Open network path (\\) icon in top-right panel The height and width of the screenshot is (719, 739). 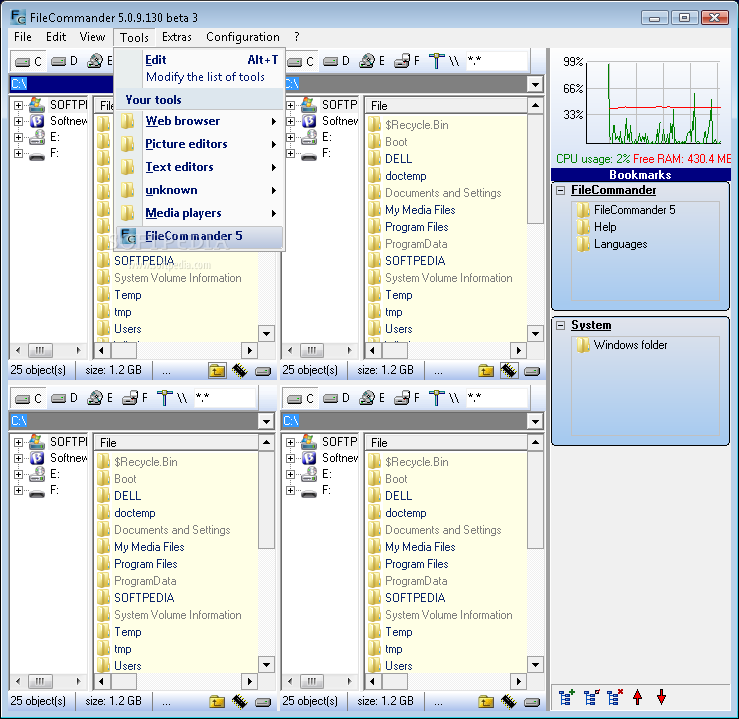point(444,61)
